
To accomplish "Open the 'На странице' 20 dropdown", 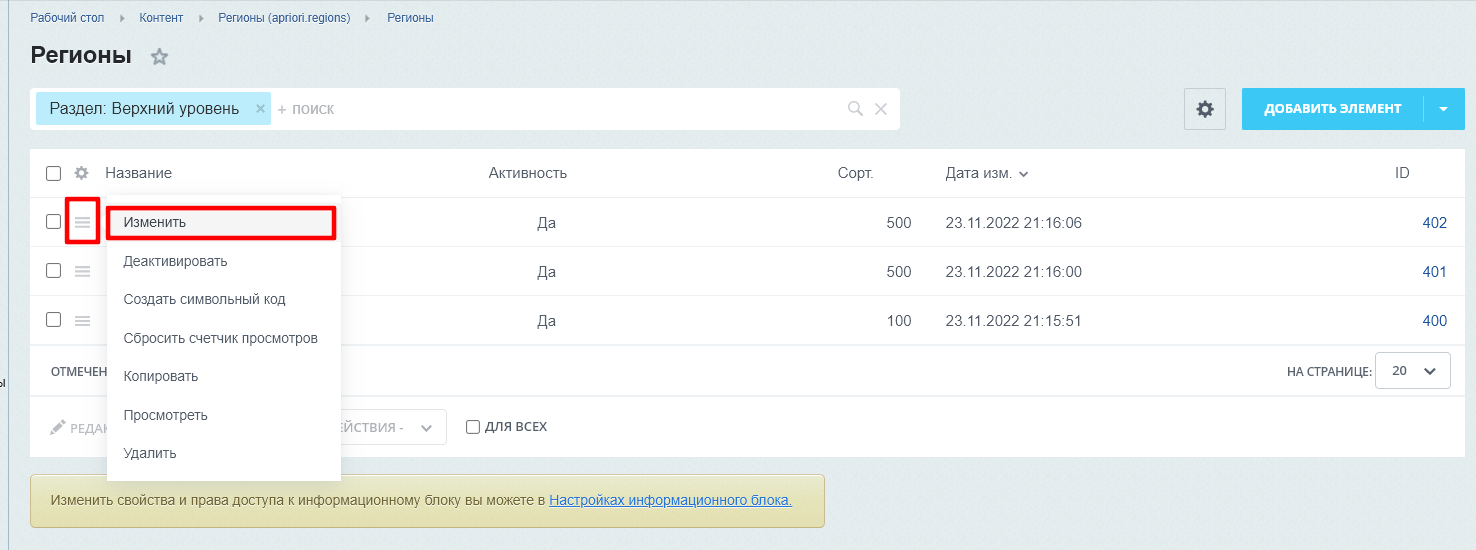I will (1413, 371).
